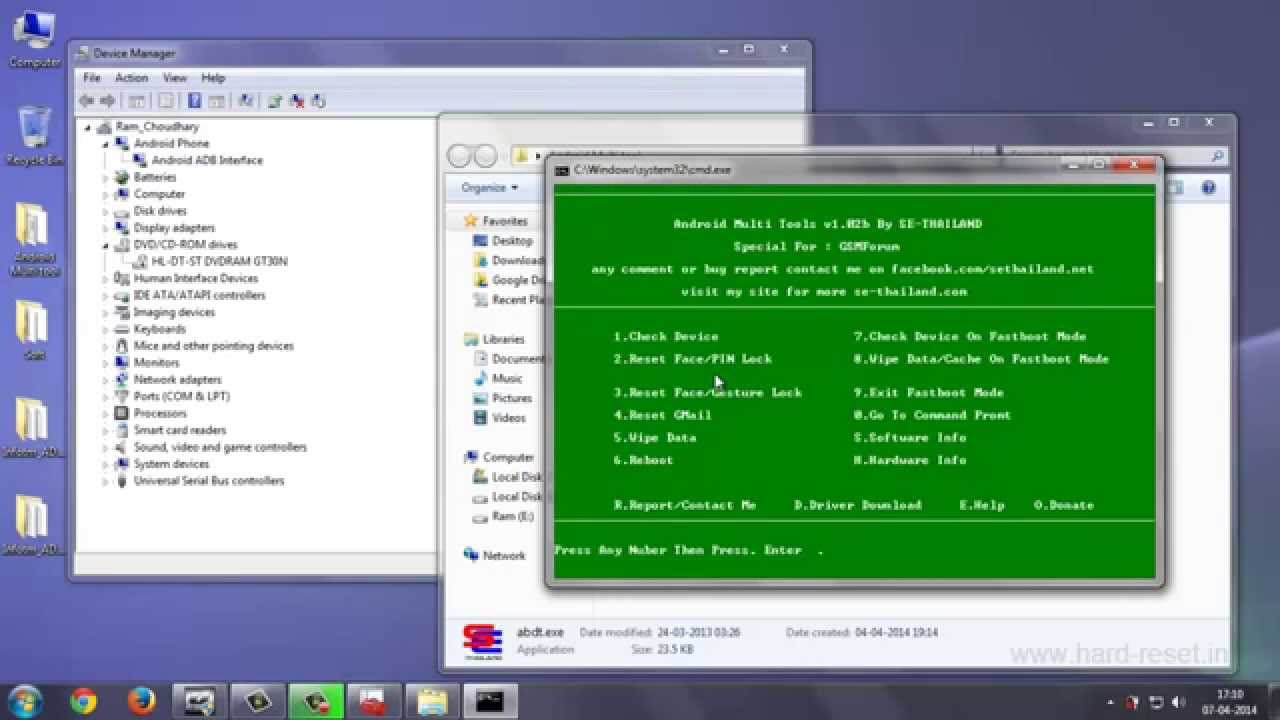
Task: Click Scan for hardware changes toolbar icon
Action: pyautogui.click(x=244, y=101)
